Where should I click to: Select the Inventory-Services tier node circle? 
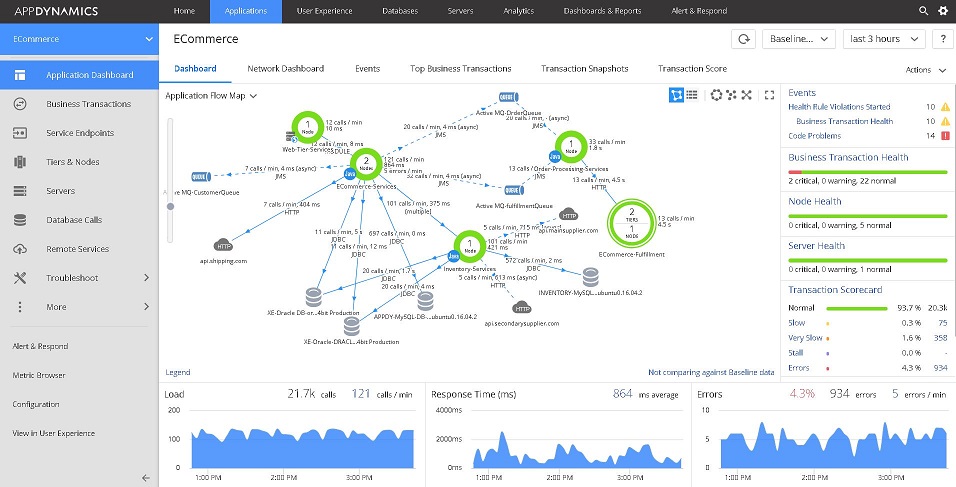coord(470,246)
